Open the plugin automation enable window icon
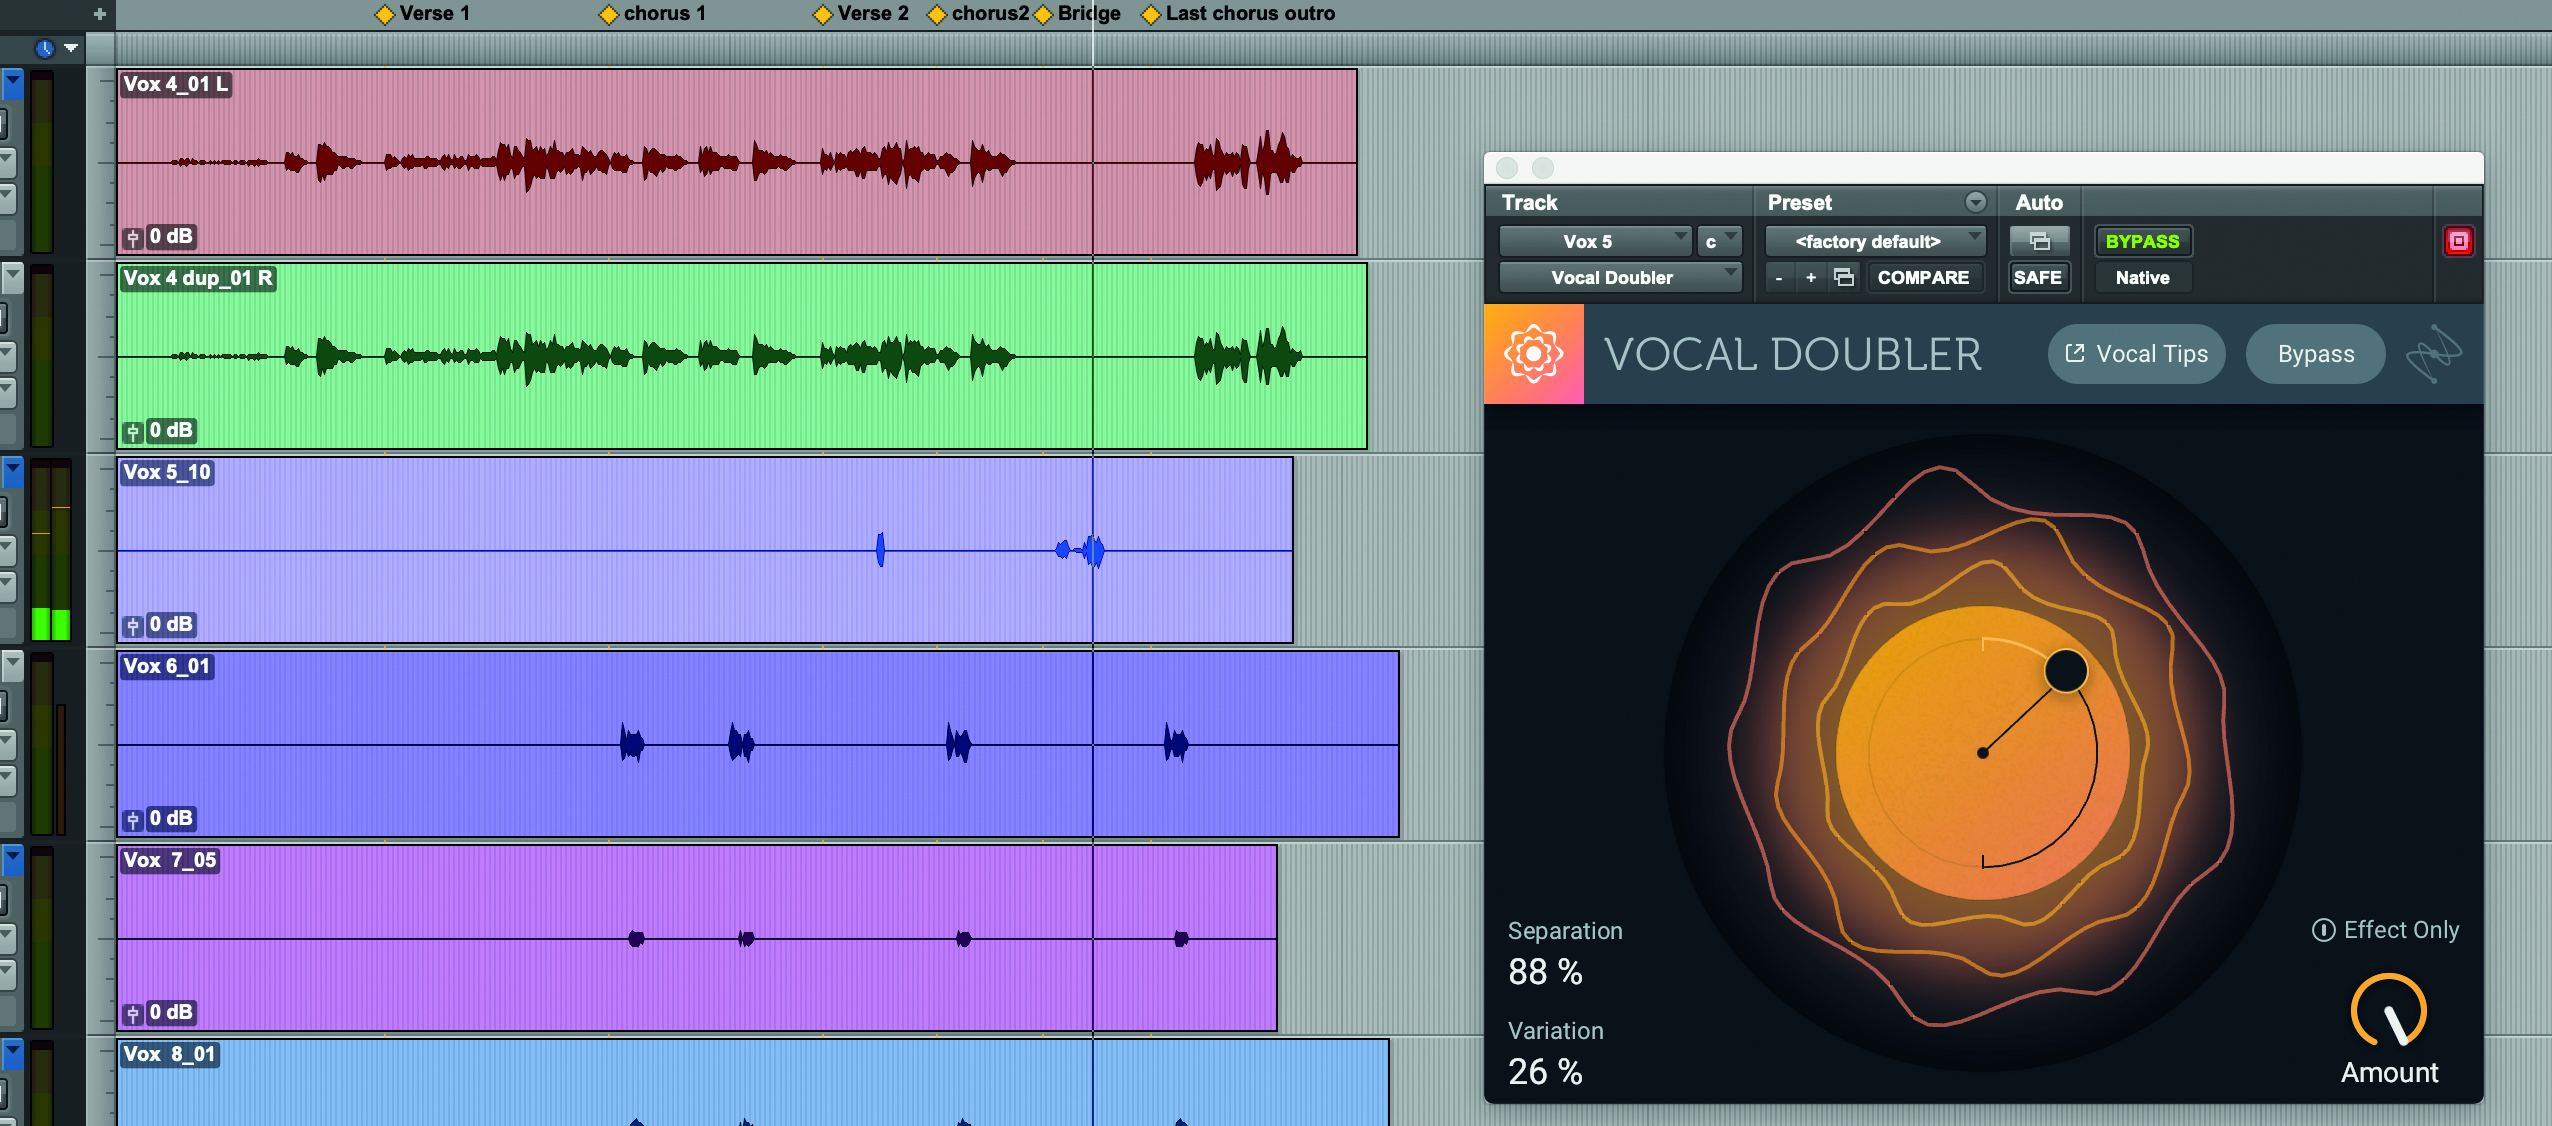This screenshot has height=1126, width=2552. (x=2039, y=241)
